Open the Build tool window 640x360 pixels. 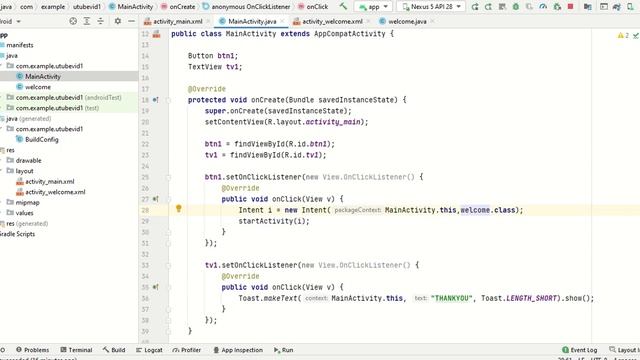(114, 350)
